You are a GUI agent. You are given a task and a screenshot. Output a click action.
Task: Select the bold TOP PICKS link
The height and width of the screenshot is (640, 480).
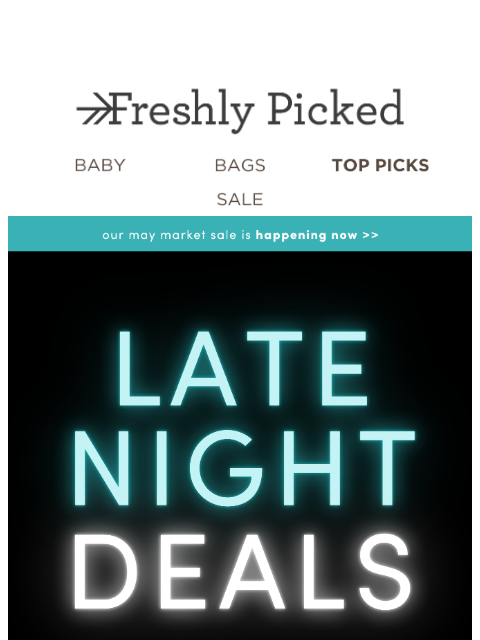click(x=380, y=165)
